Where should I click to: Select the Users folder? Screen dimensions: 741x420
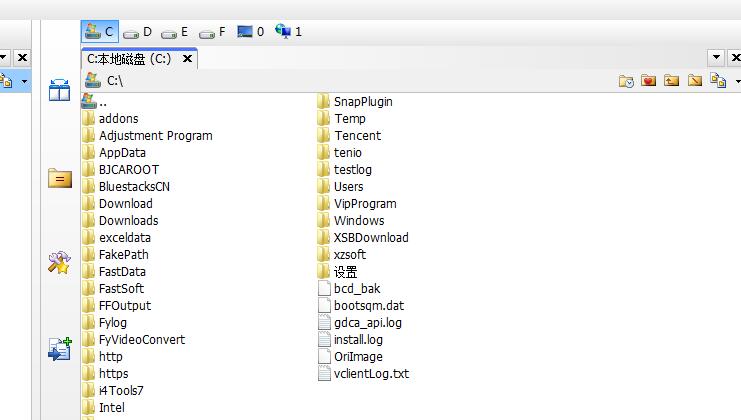(340, 187)
